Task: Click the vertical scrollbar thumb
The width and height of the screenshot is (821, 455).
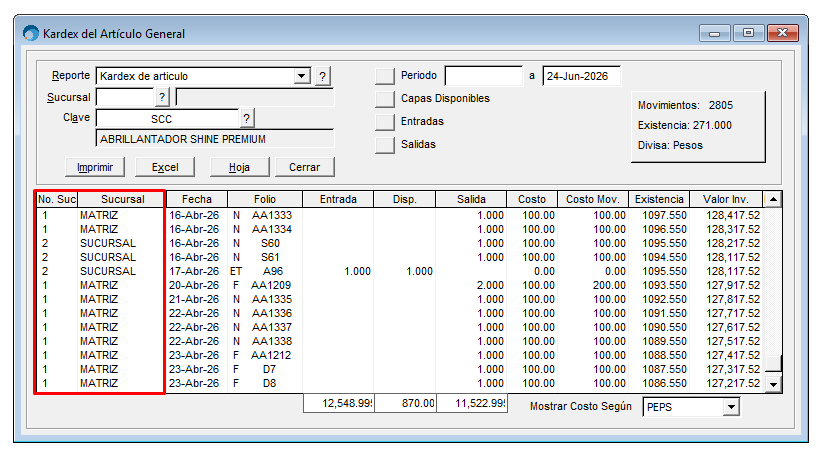Action: (x=773, y=363)
